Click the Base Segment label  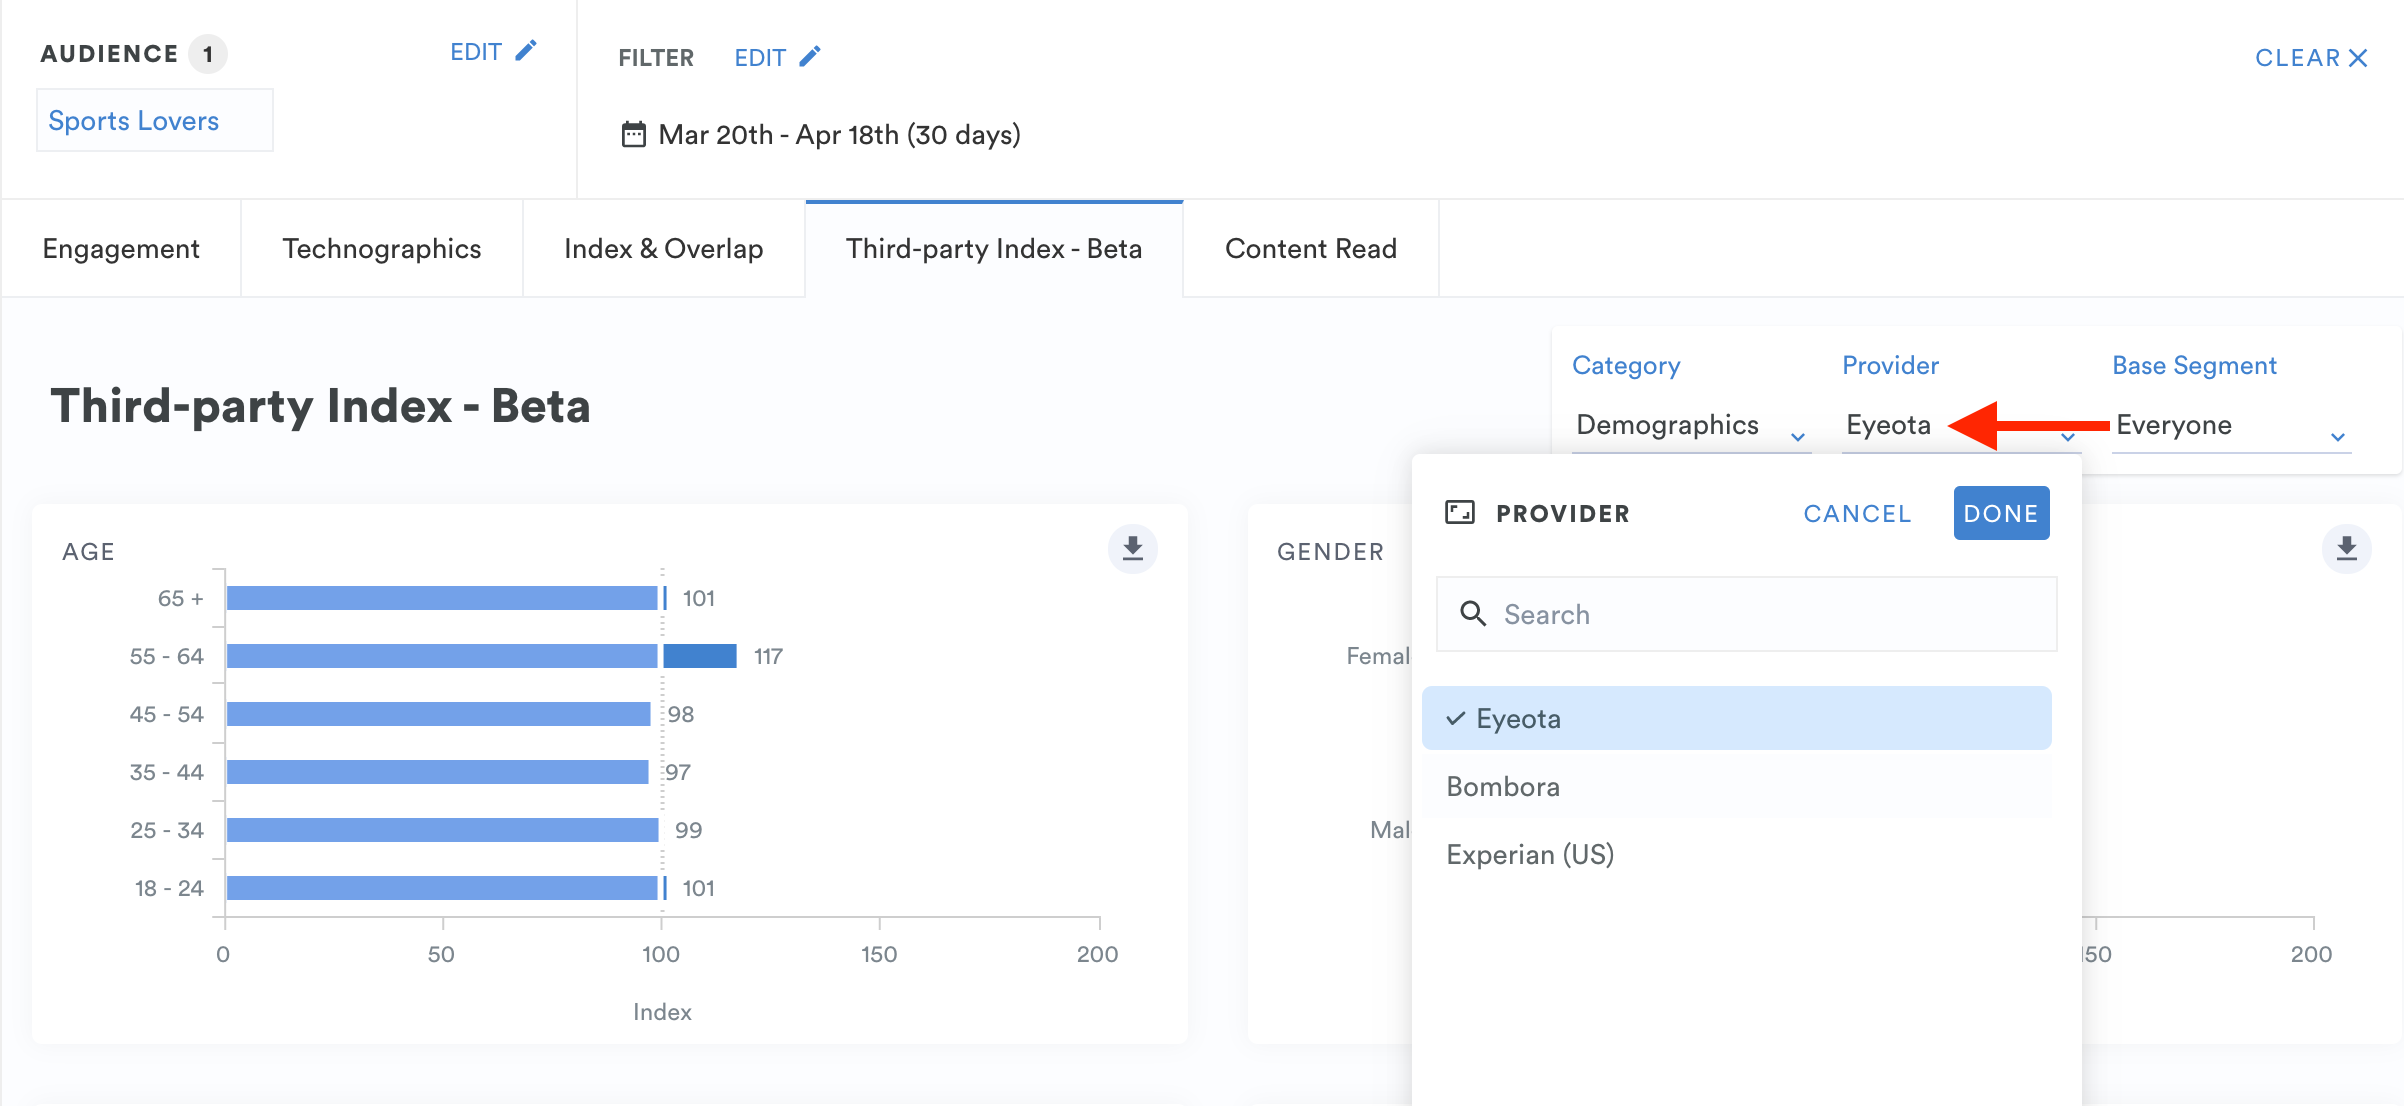2194,365
